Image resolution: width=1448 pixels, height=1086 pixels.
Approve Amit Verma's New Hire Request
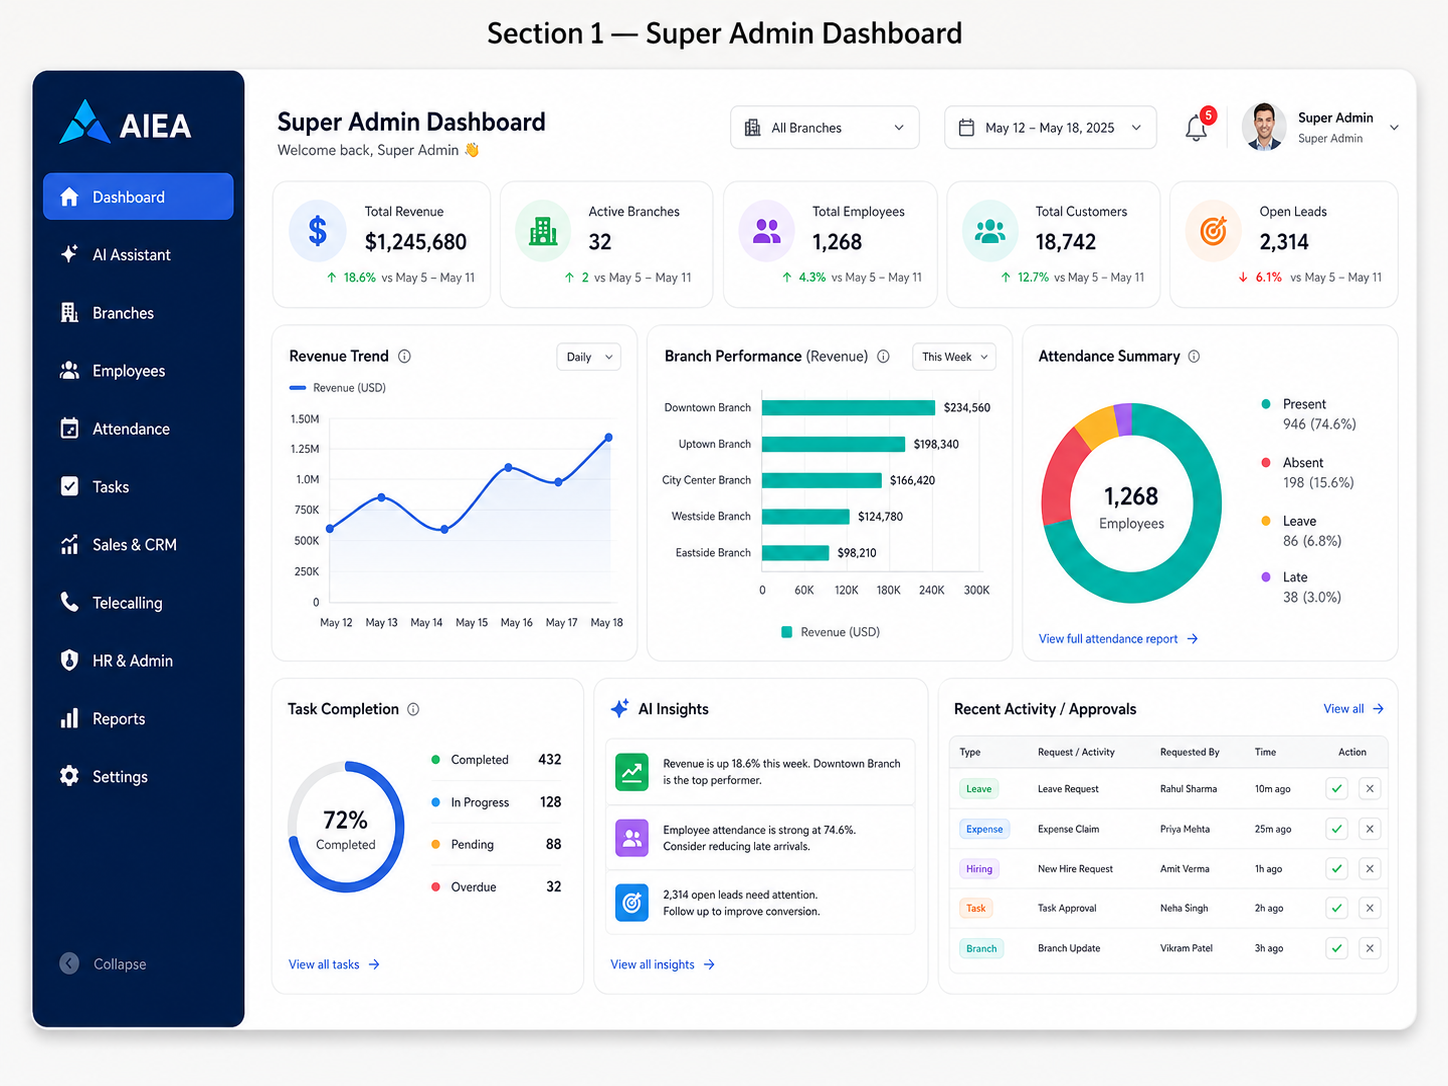[1336, 869]
